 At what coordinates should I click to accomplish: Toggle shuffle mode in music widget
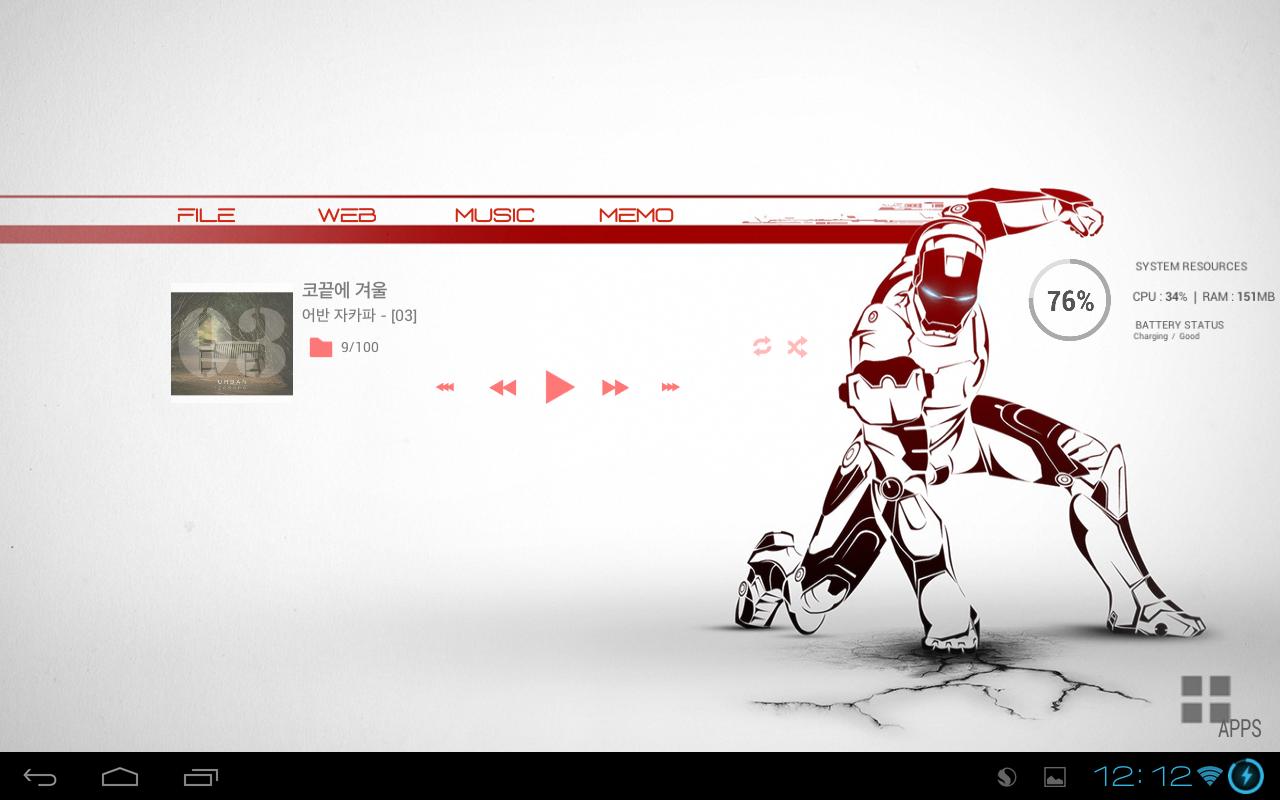(796, 347)
